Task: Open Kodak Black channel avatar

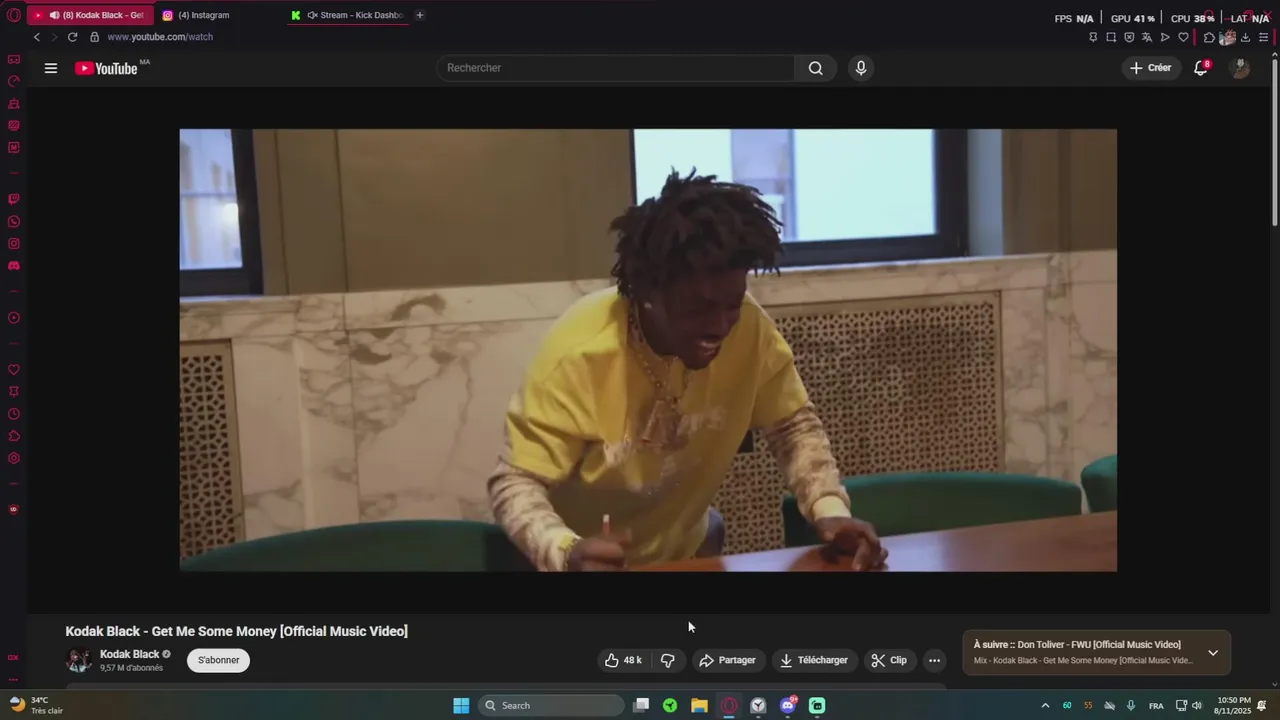Action: pos(78,660)
